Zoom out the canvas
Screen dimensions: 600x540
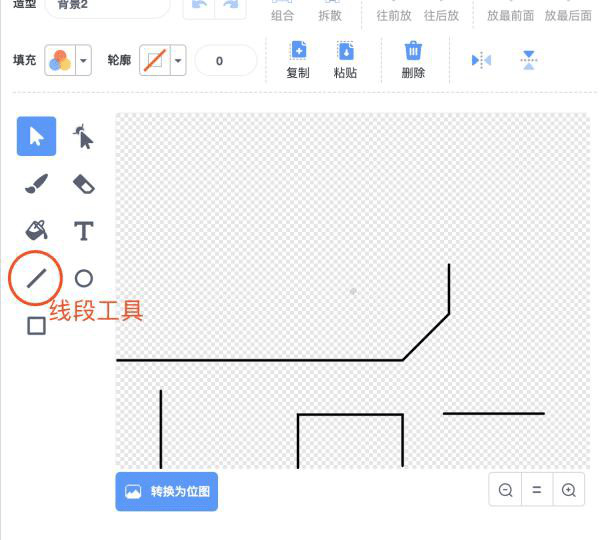point(505,490)
